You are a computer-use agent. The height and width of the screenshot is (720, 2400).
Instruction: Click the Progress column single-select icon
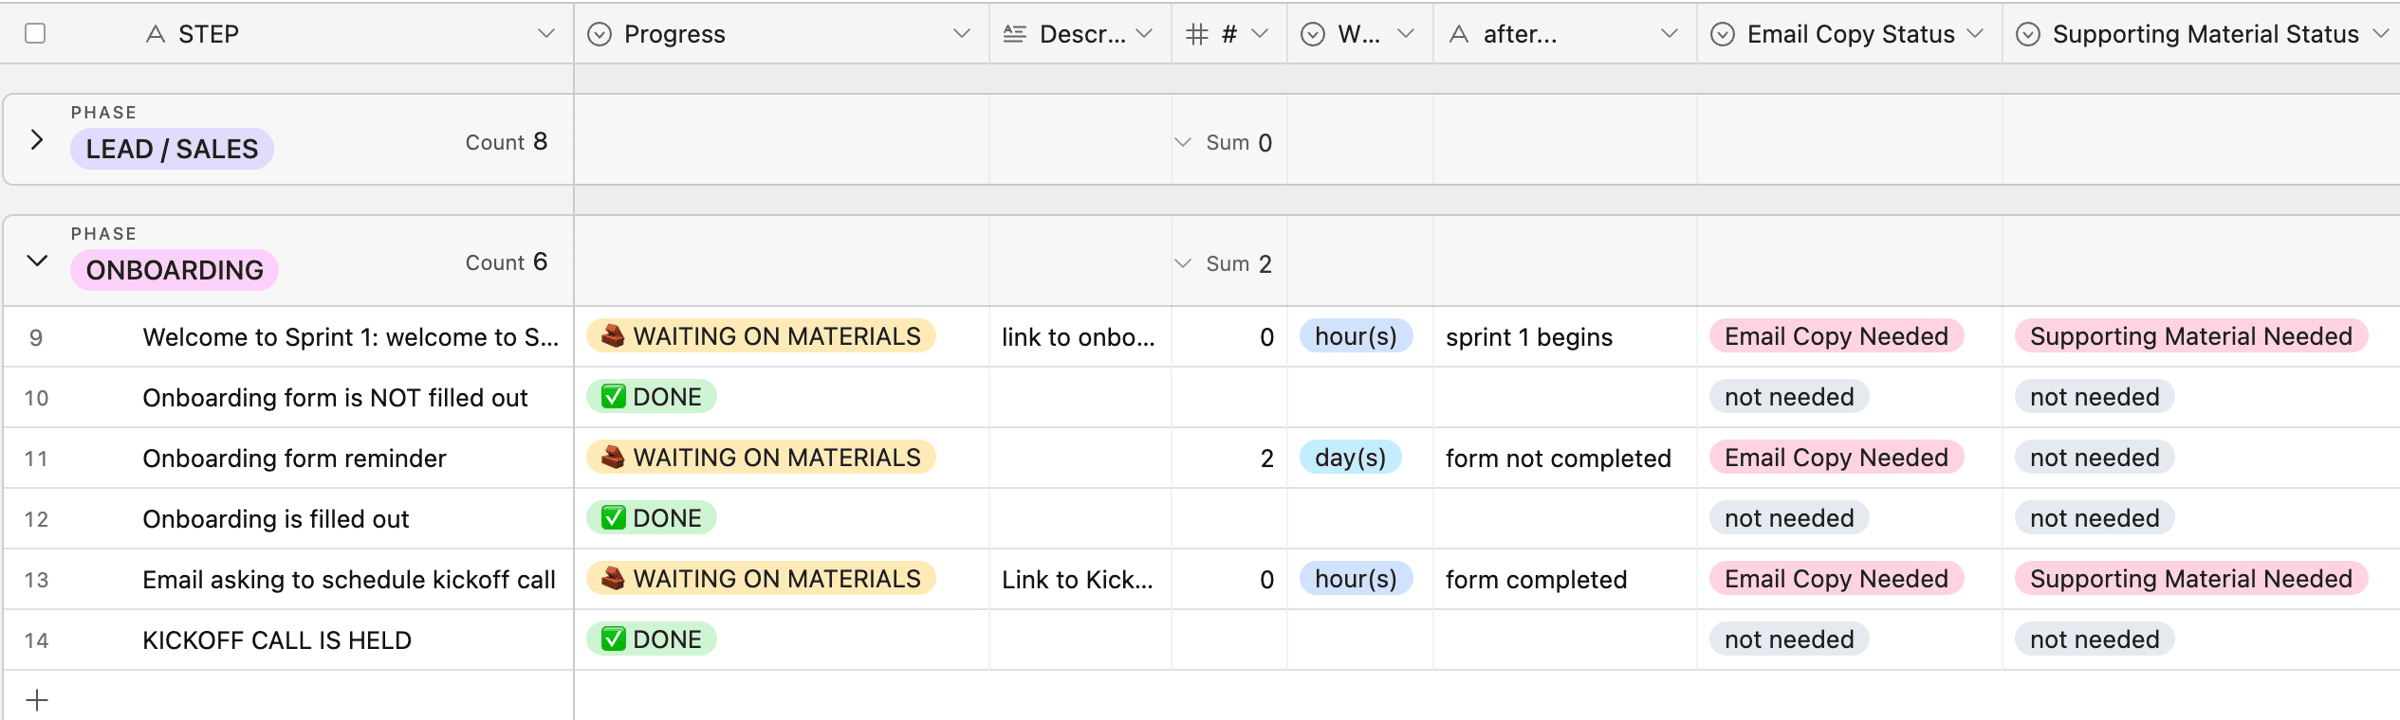point(599,34)
